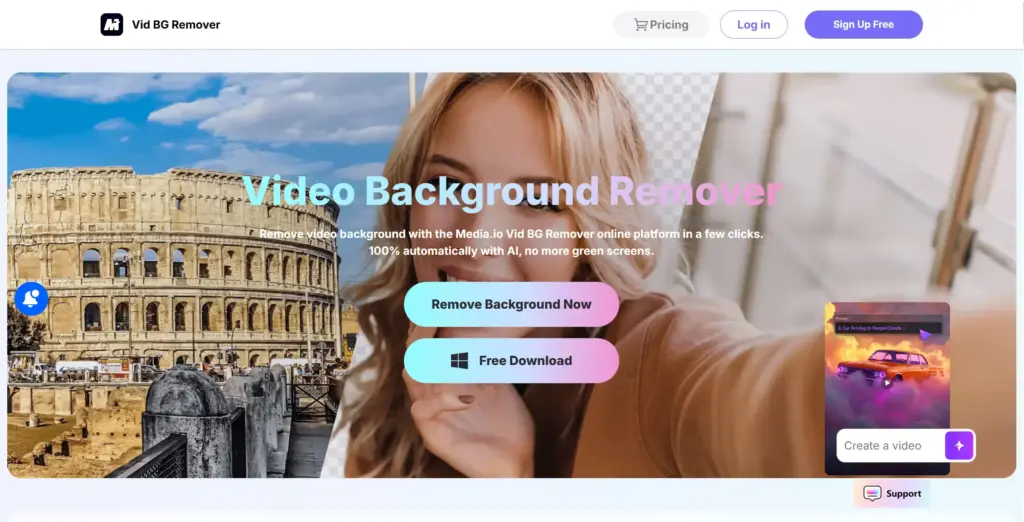Click the Free Download button
This screenshot has width=1024, height=522.
pos(511,361)
